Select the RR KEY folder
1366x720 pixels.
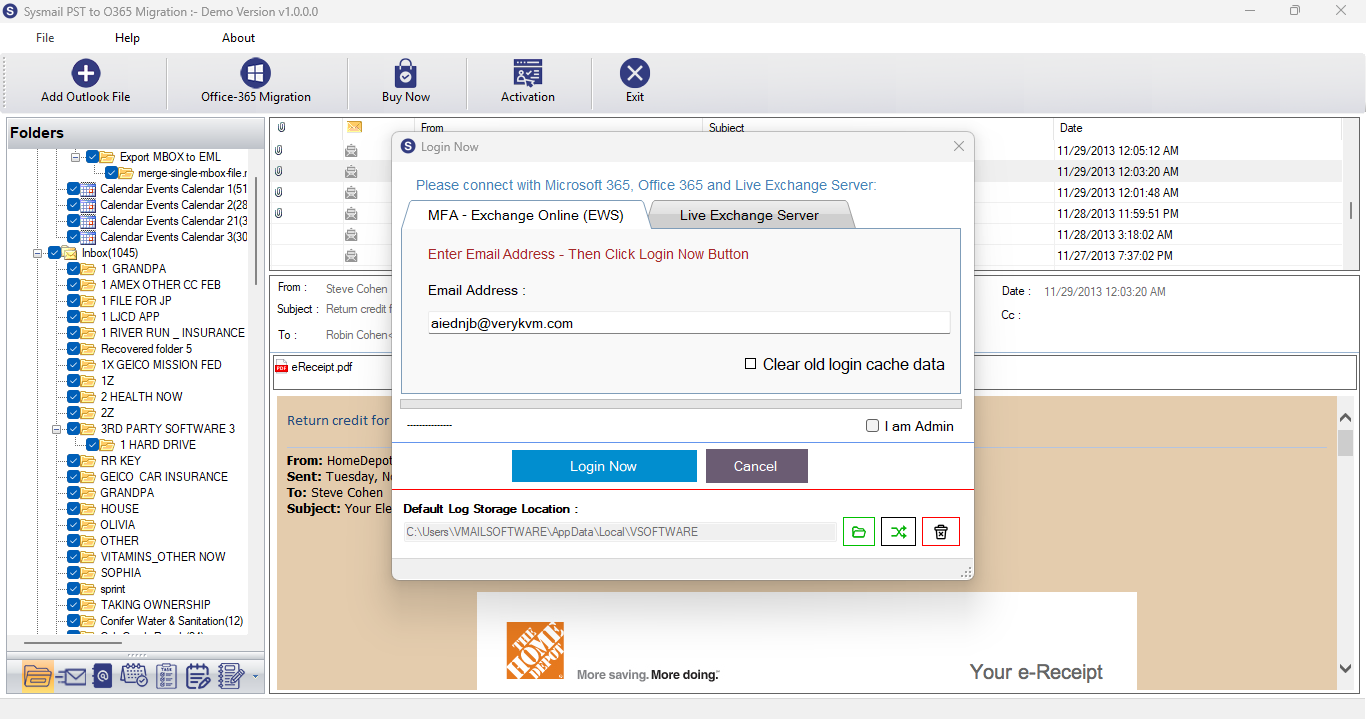(x=121, y=461)
